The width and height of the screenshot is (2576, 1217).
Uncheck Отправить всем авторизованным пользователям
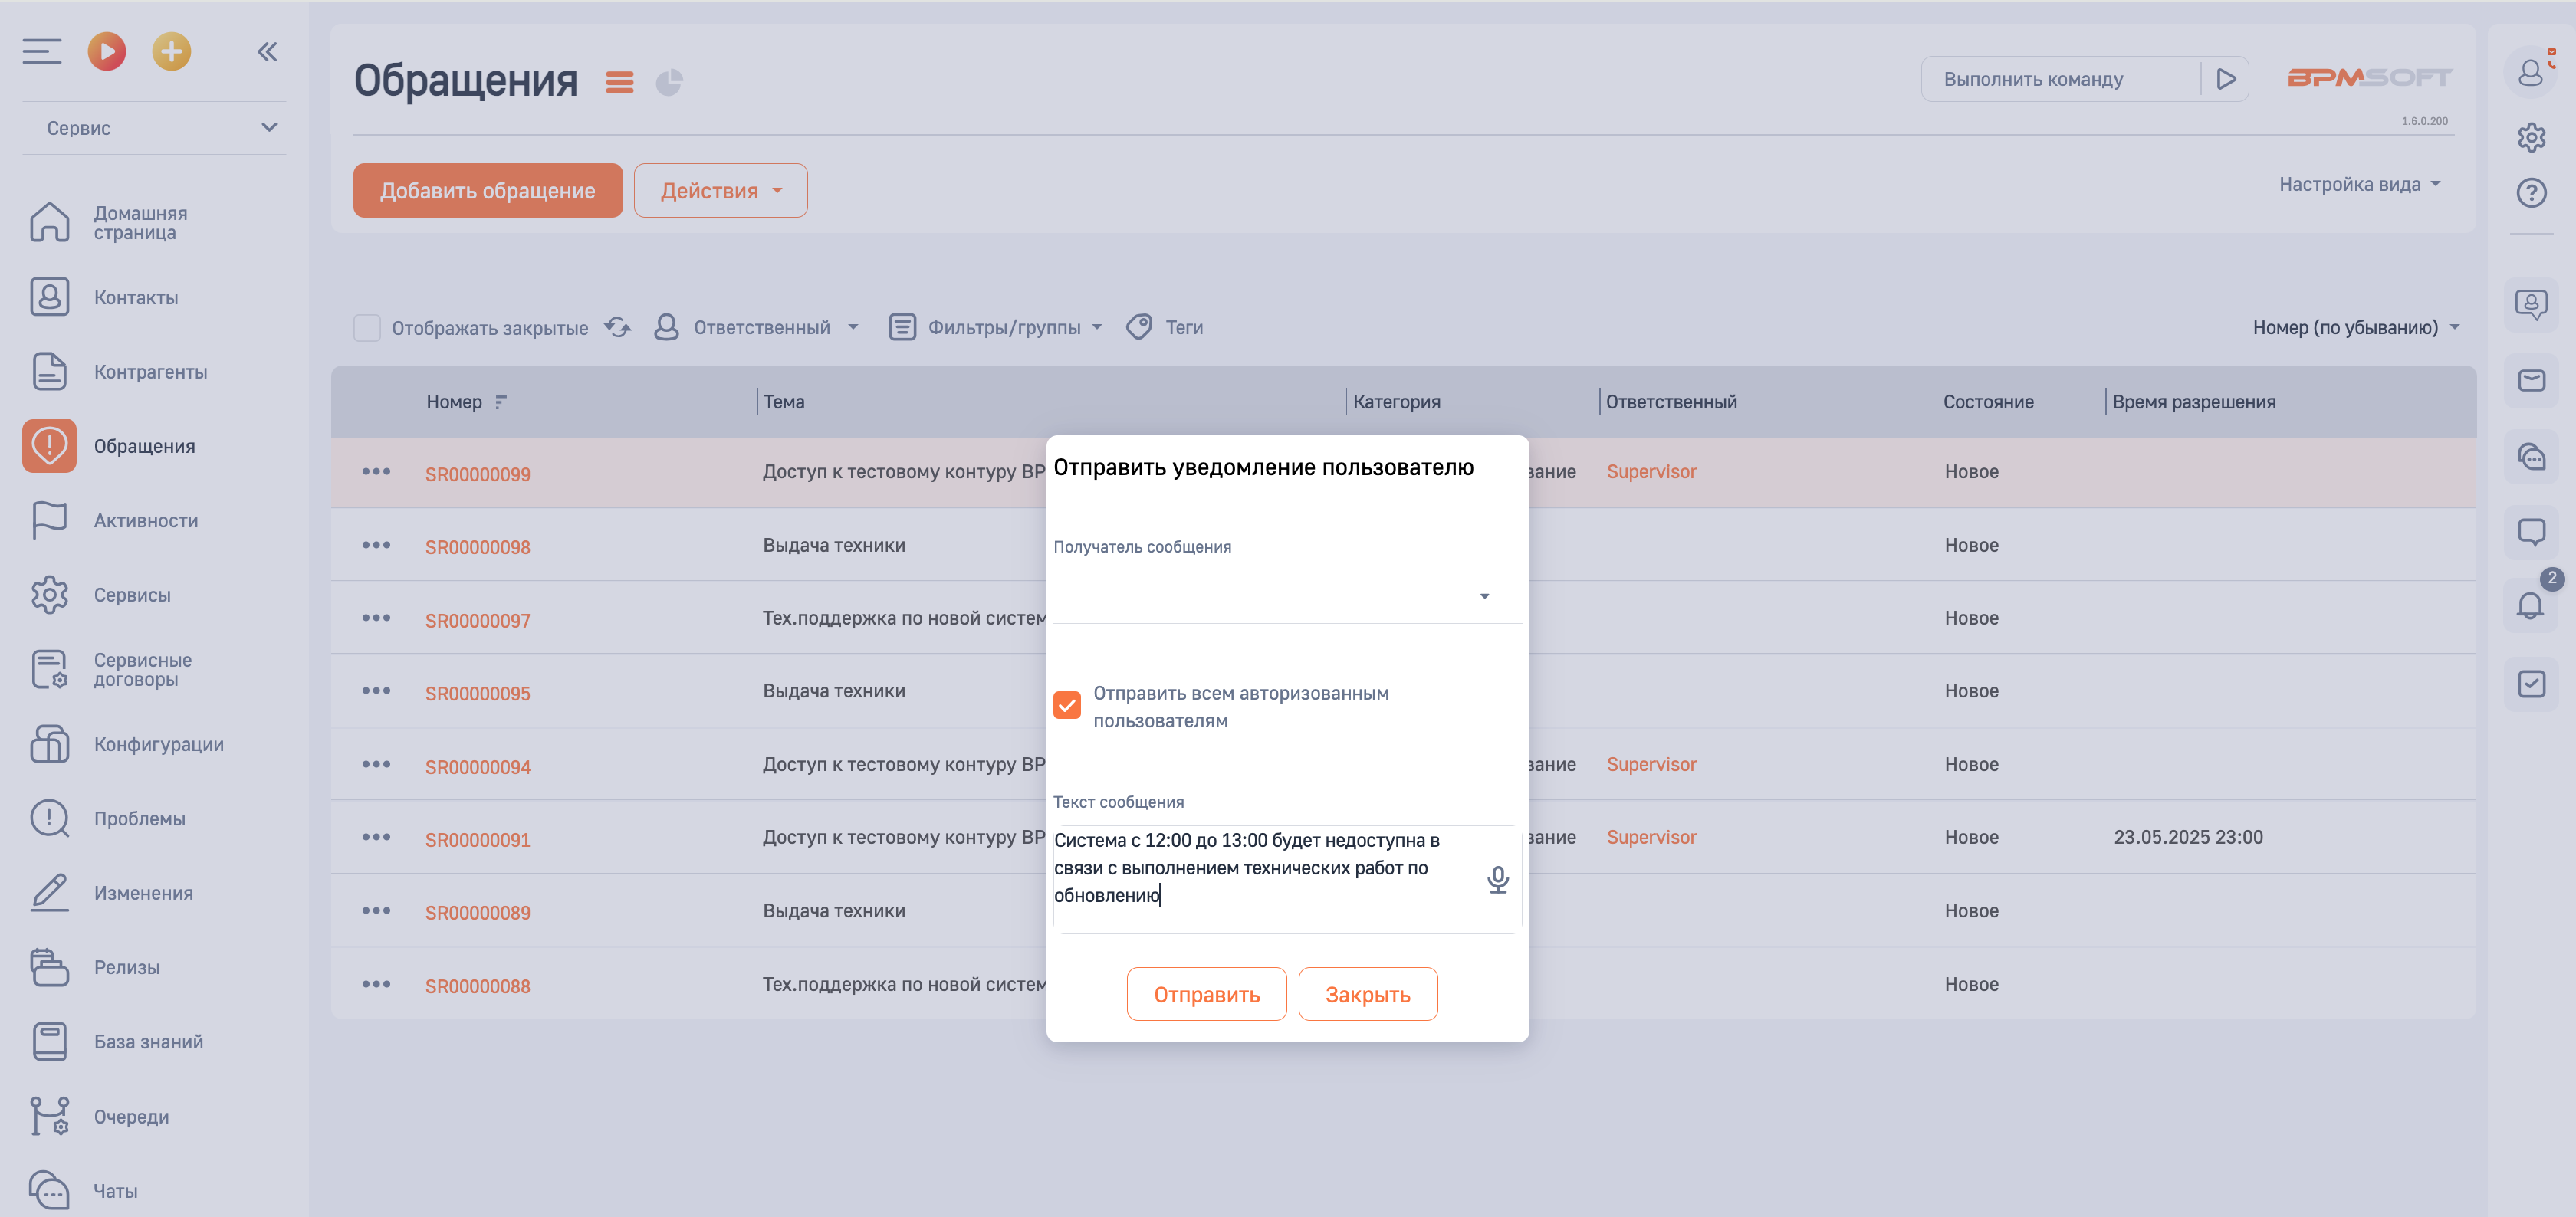(x=1067, y=705)
